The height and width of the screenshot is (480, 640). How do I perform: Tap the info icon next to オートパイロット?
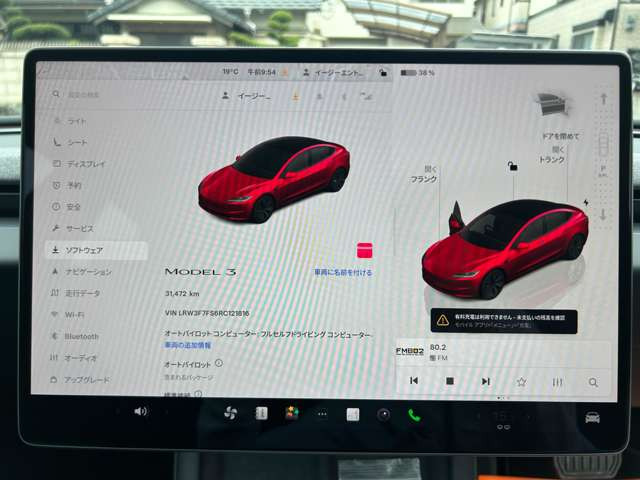point(219,363)
